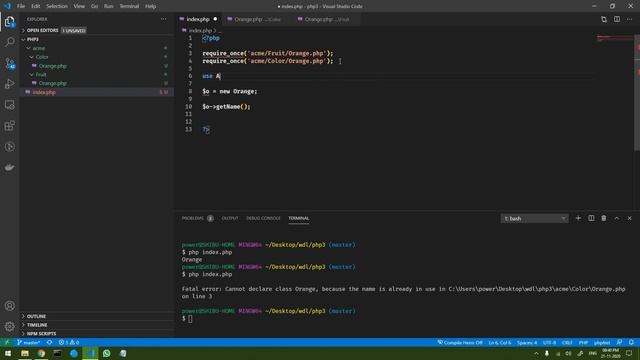
Task: Open the View menu
Action: pyautogui.click(x=79, y=6)
